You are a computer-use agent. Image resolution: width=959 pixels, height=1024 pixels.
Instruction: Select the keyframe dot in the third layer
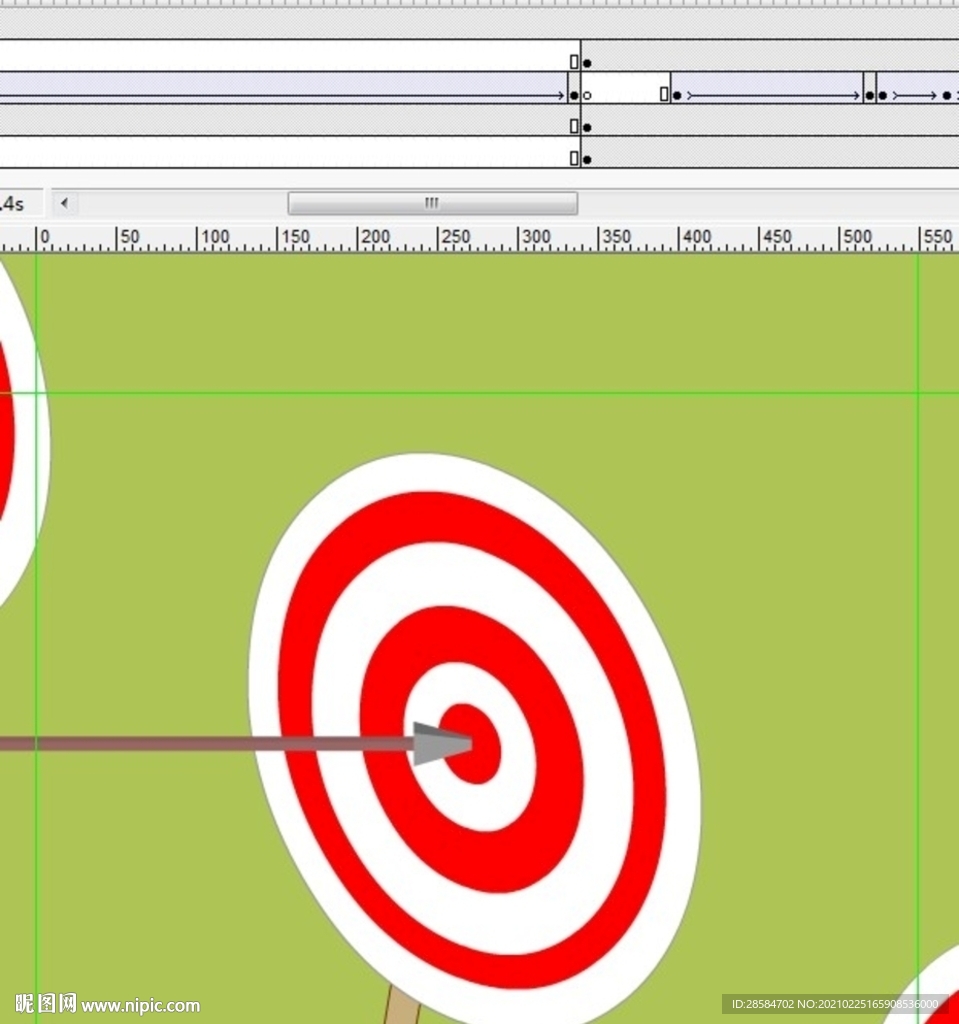[587, 128]
